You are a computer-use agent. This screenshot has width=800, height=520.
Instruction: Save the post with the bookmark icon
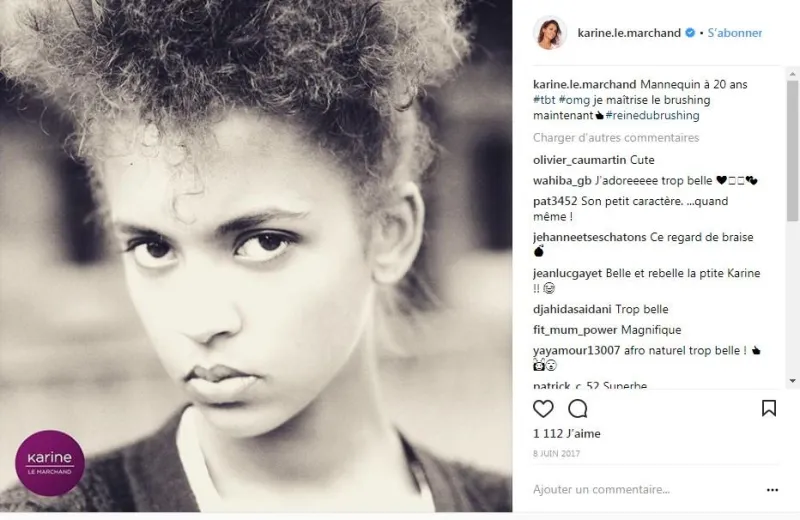coord(768,408)
